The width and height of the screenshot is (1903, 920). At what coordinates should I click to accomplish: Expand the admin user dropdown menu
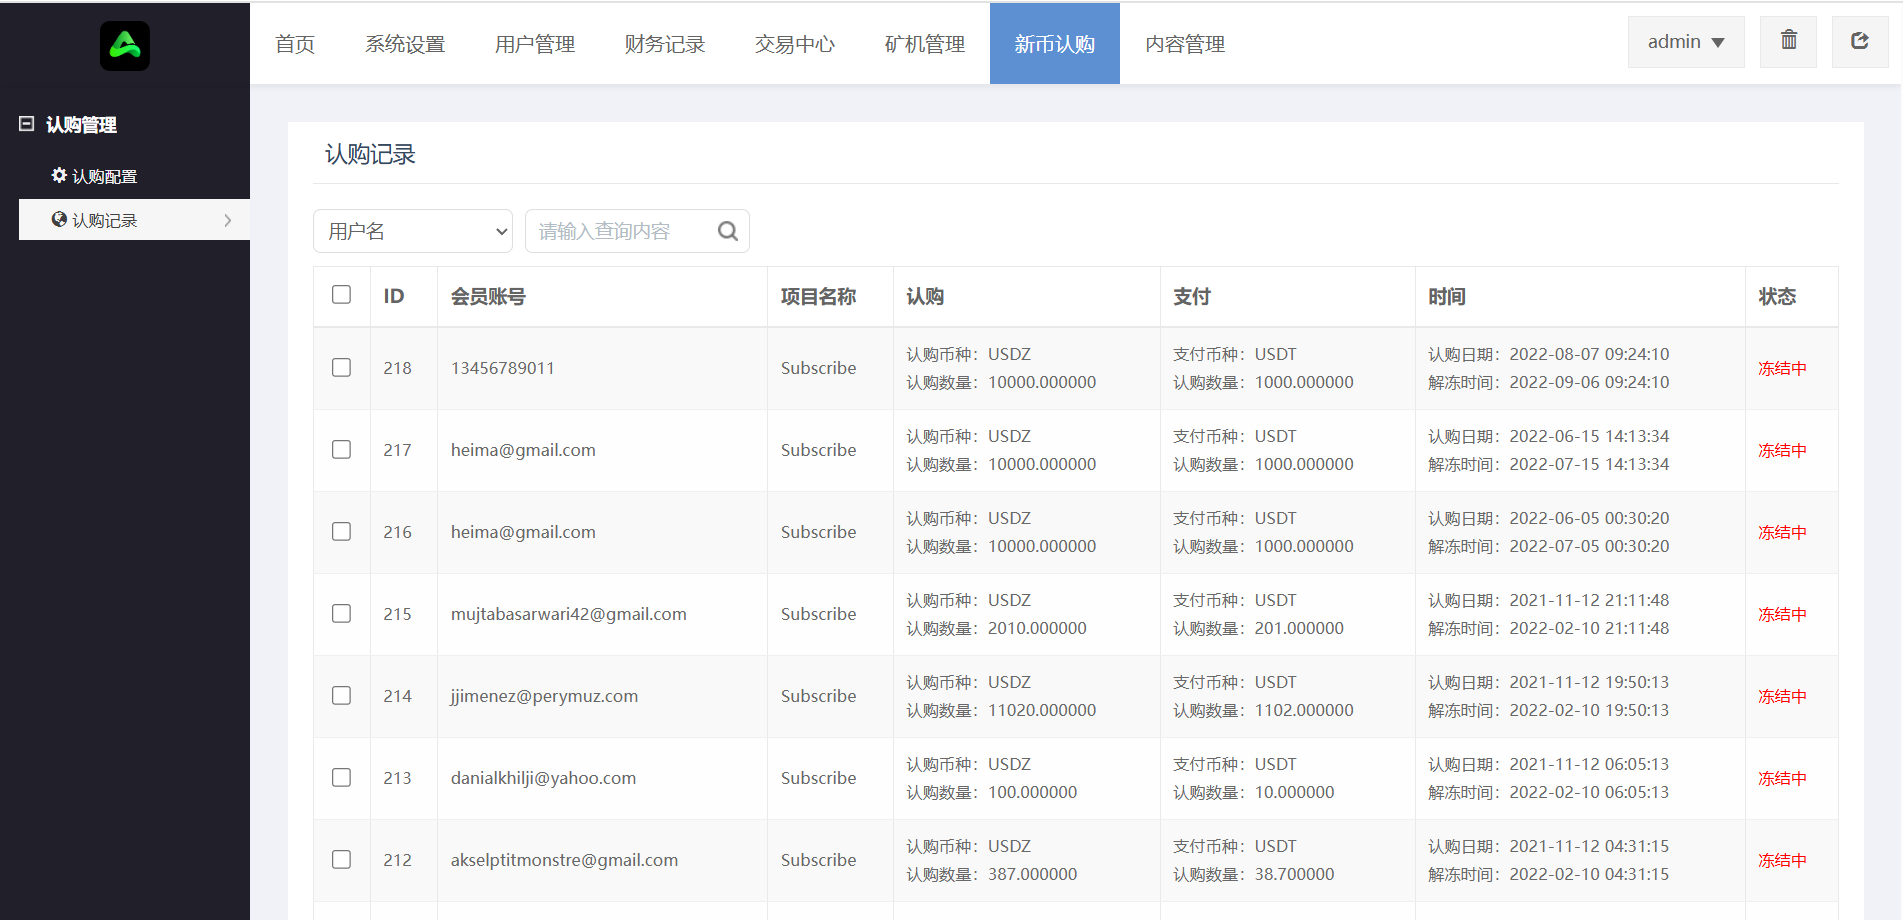tap(1685, 42)
